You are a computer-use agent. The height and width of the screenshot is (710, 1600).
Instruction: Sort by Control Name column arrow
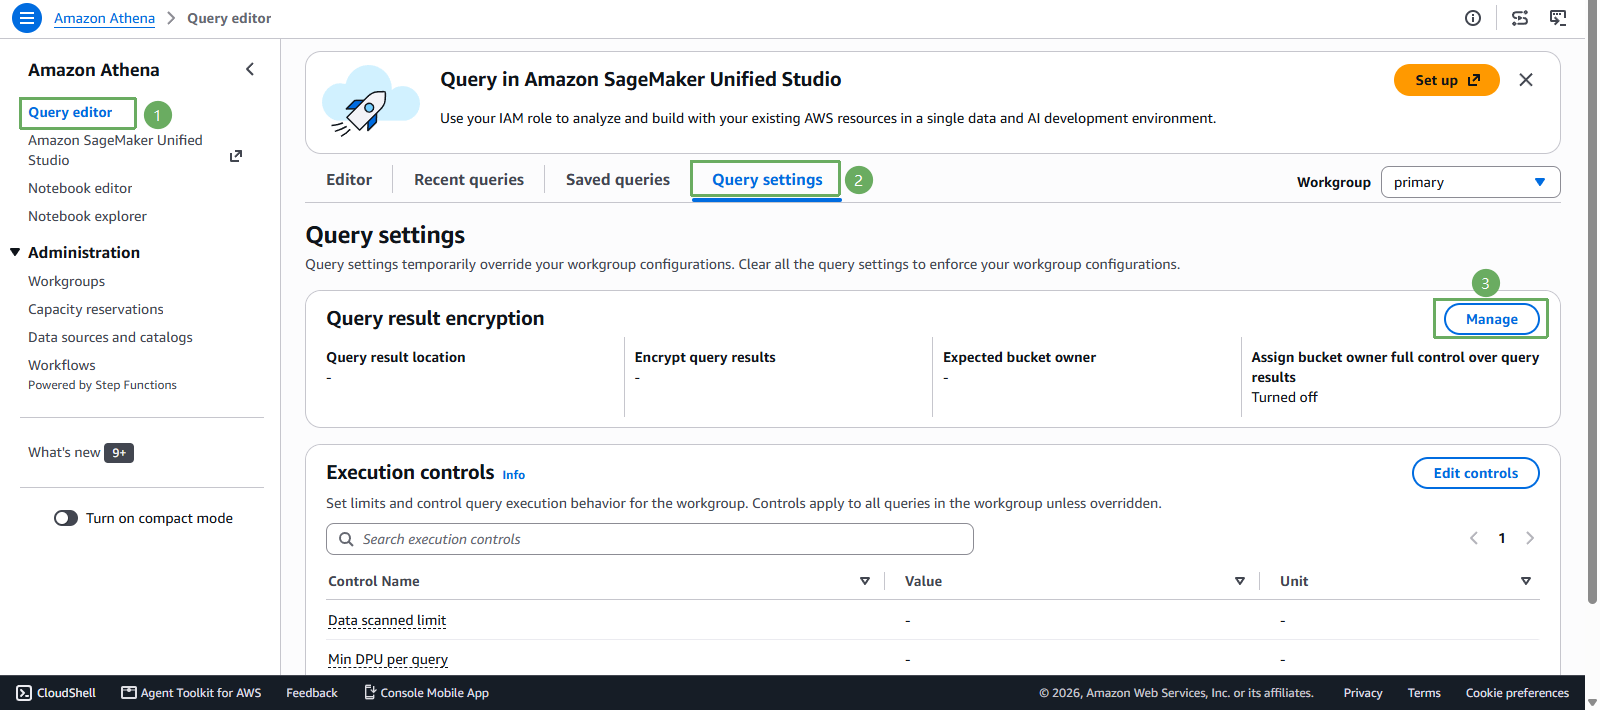(865, 581)
